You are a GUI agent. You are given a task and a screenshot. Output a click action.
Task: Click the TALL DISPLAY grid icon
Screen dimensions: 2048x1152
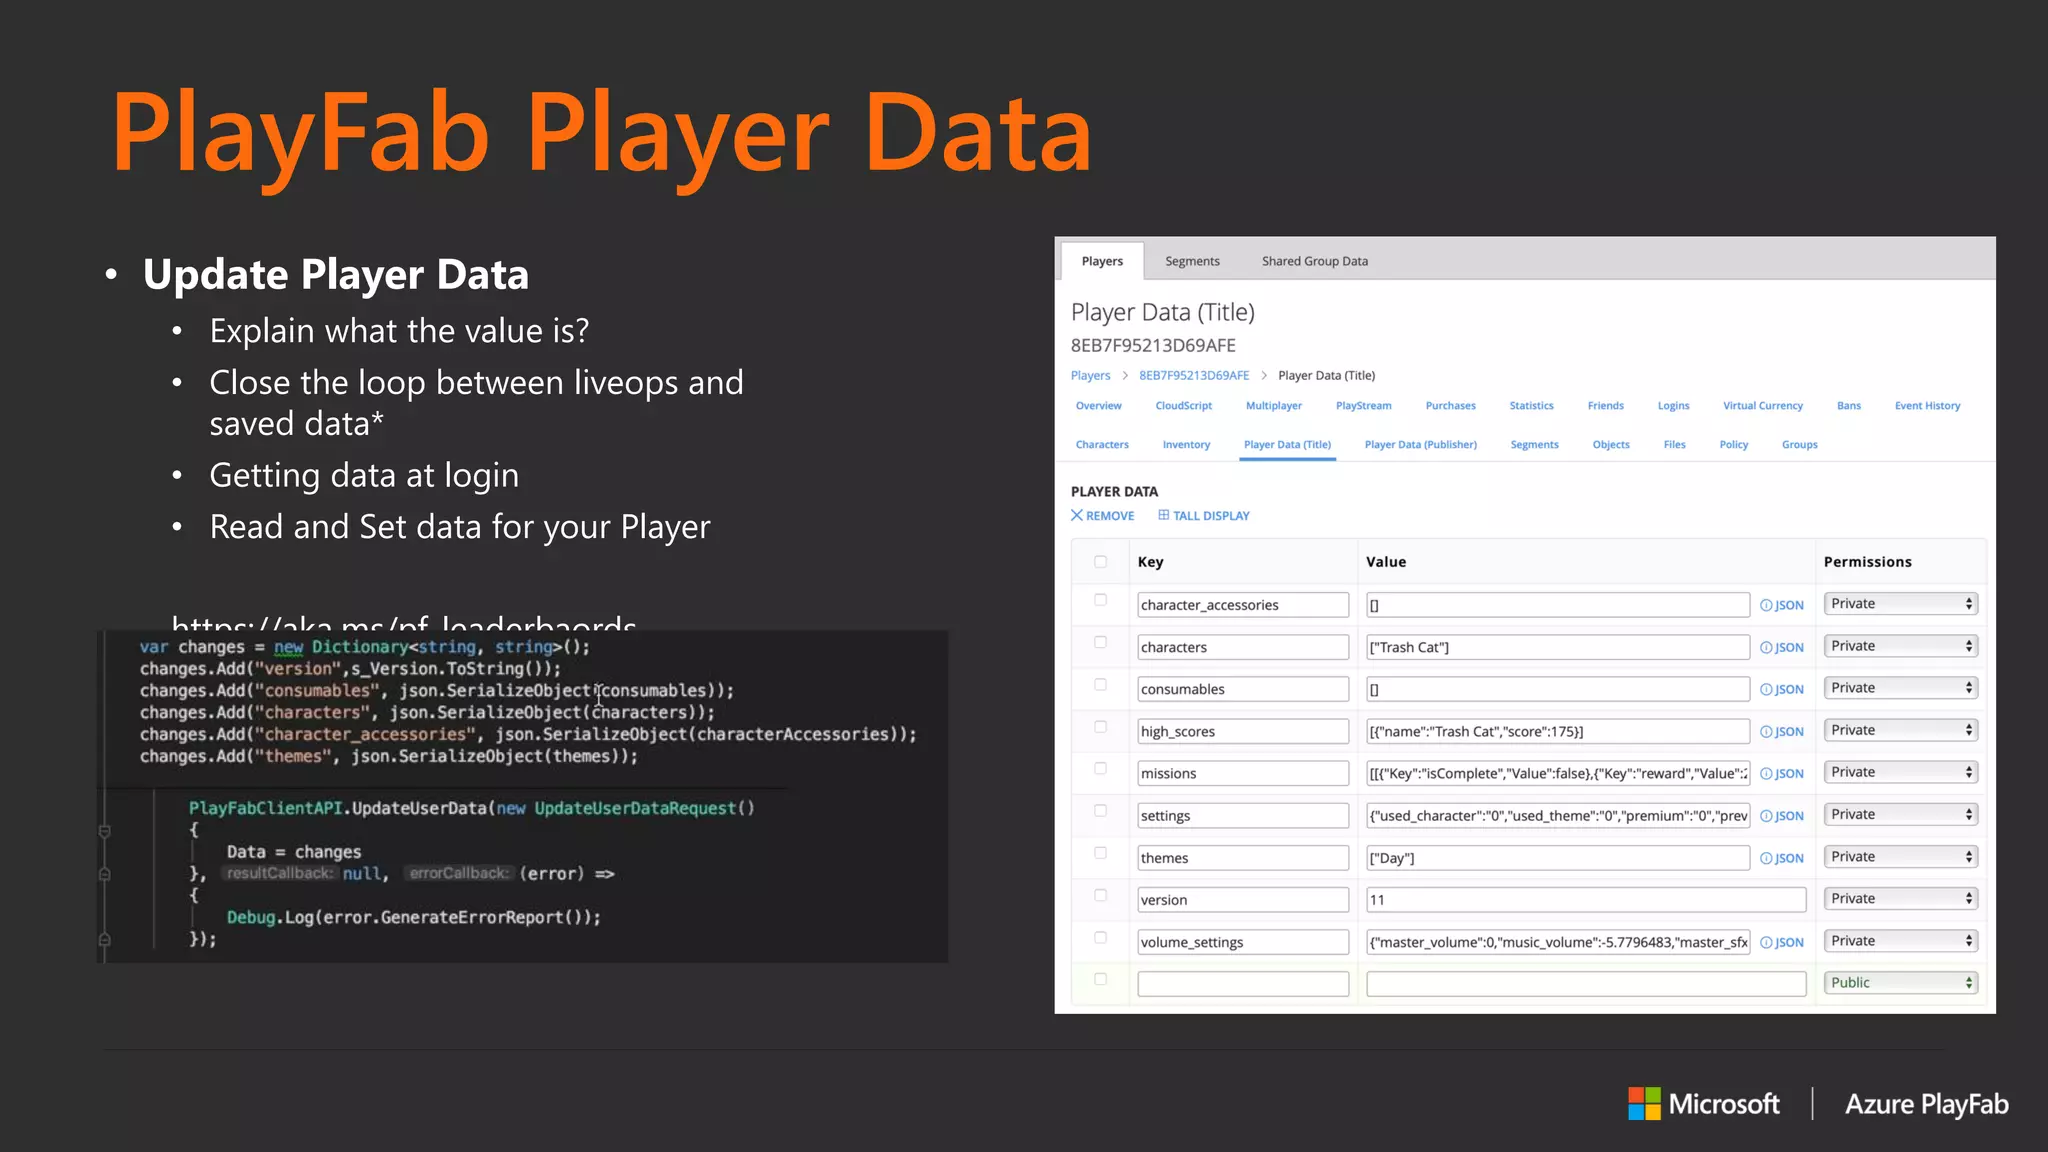[x=1163, y=515]
